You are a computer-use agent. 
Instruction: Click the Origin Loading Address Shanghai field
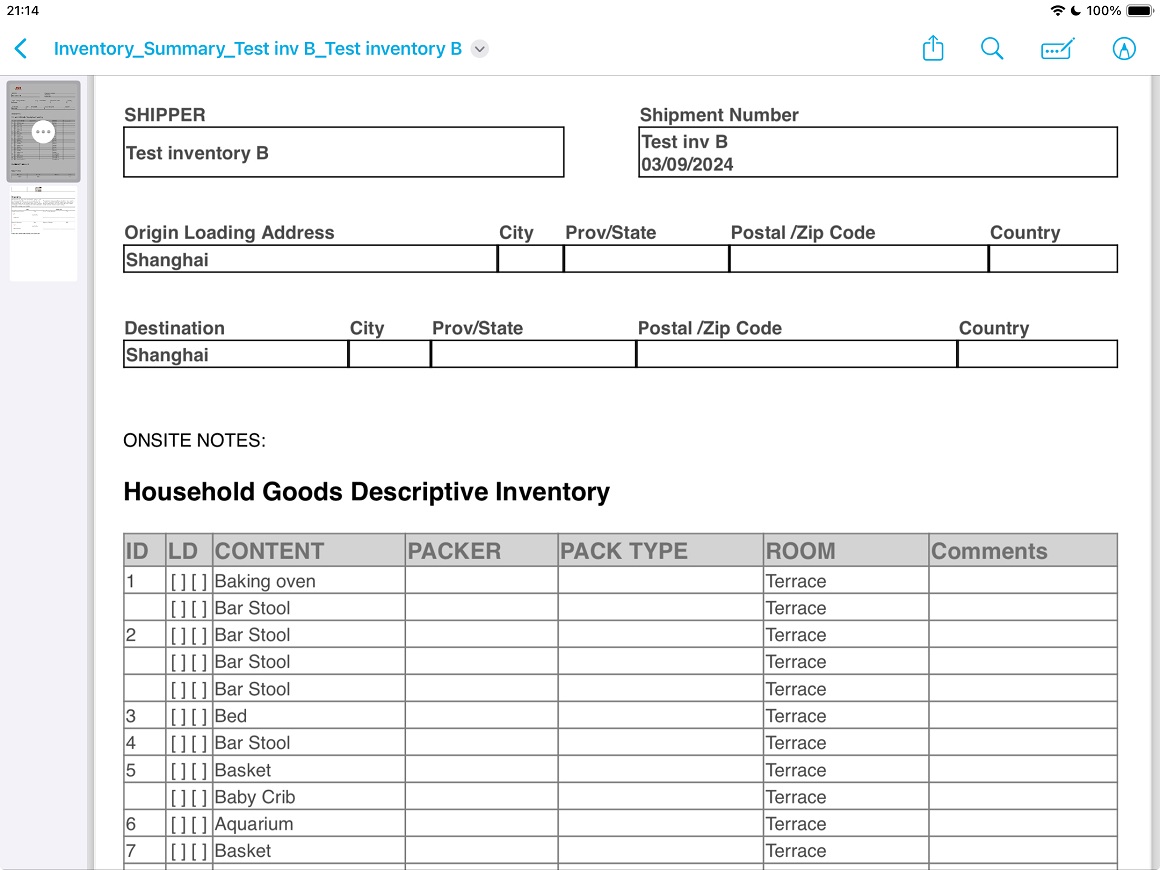pos(310,260)
